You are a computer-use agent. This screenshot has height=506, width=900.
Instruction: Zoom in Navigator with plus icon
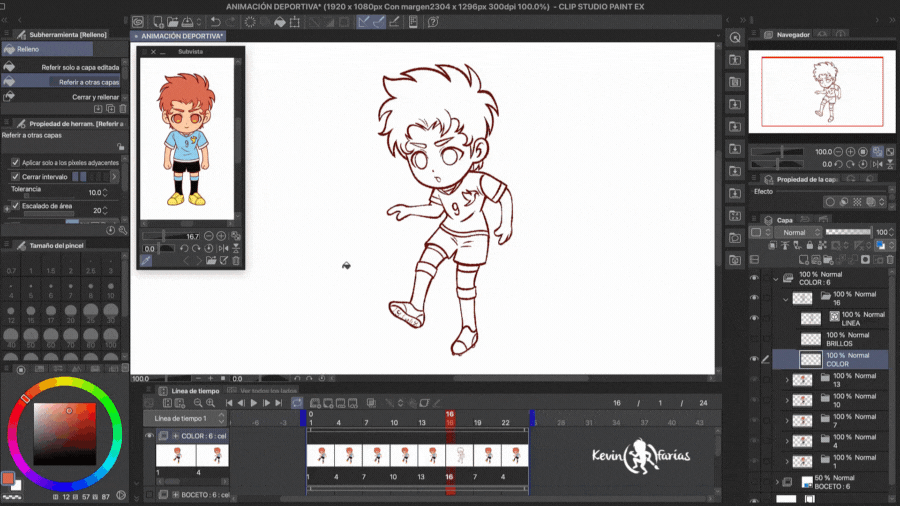tap(851, 152)
